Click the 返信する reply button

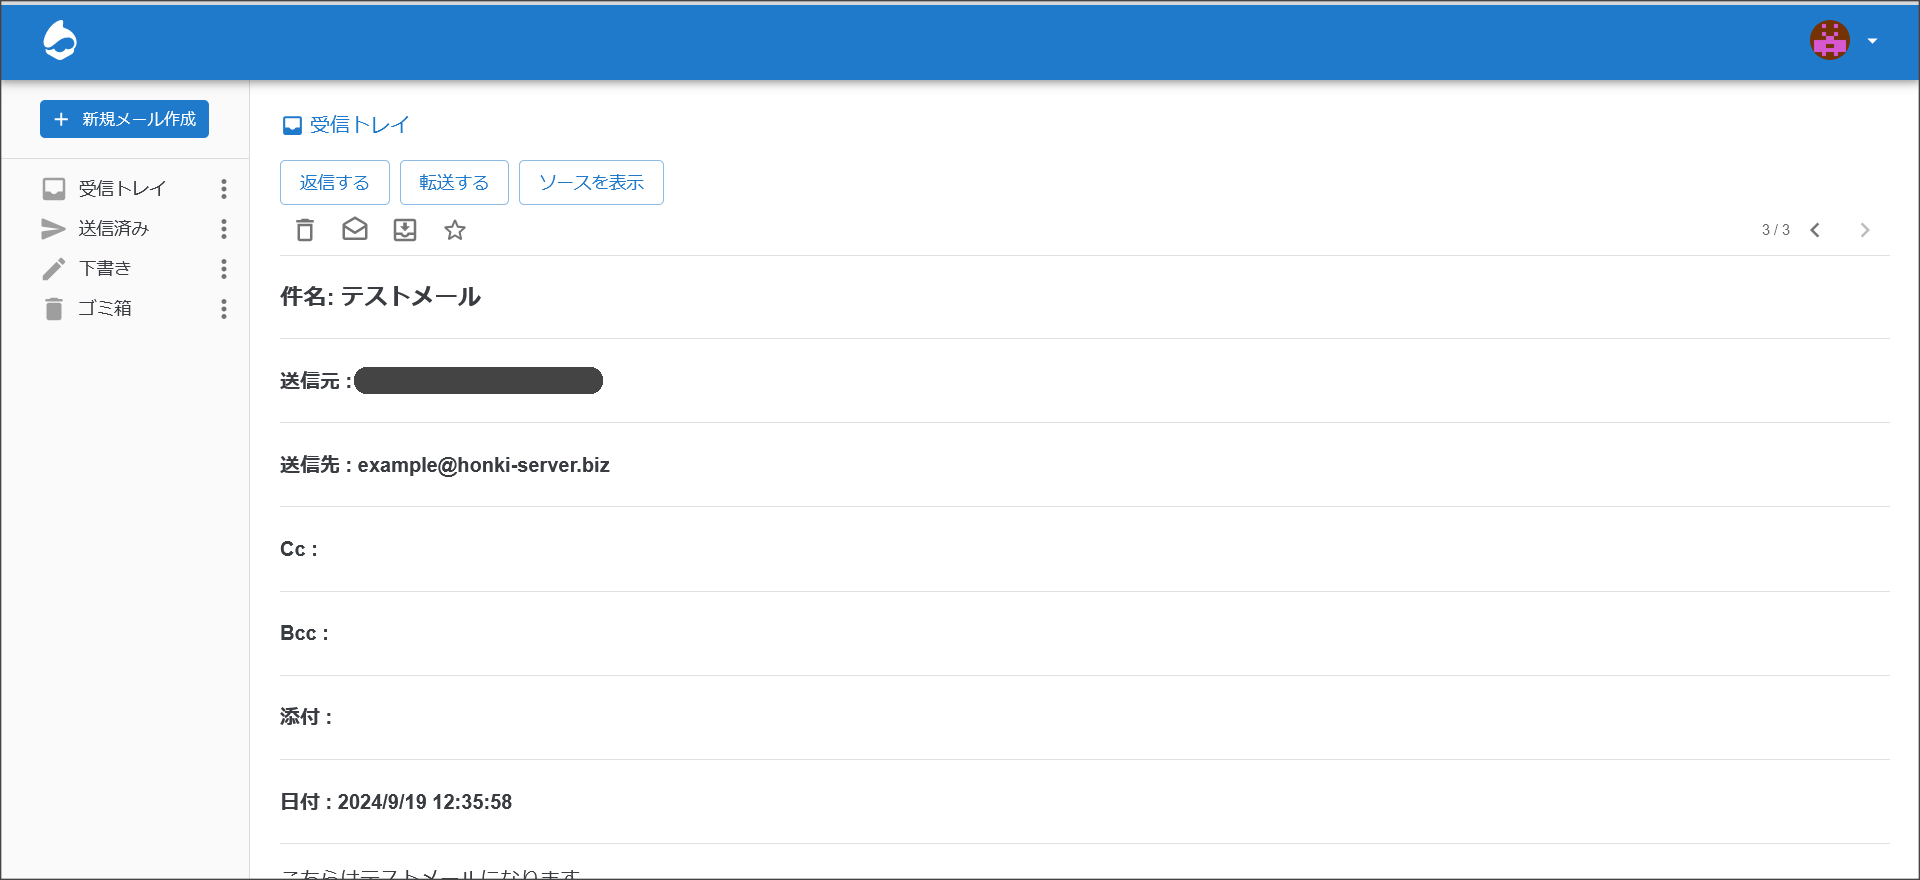pos(334,182)
